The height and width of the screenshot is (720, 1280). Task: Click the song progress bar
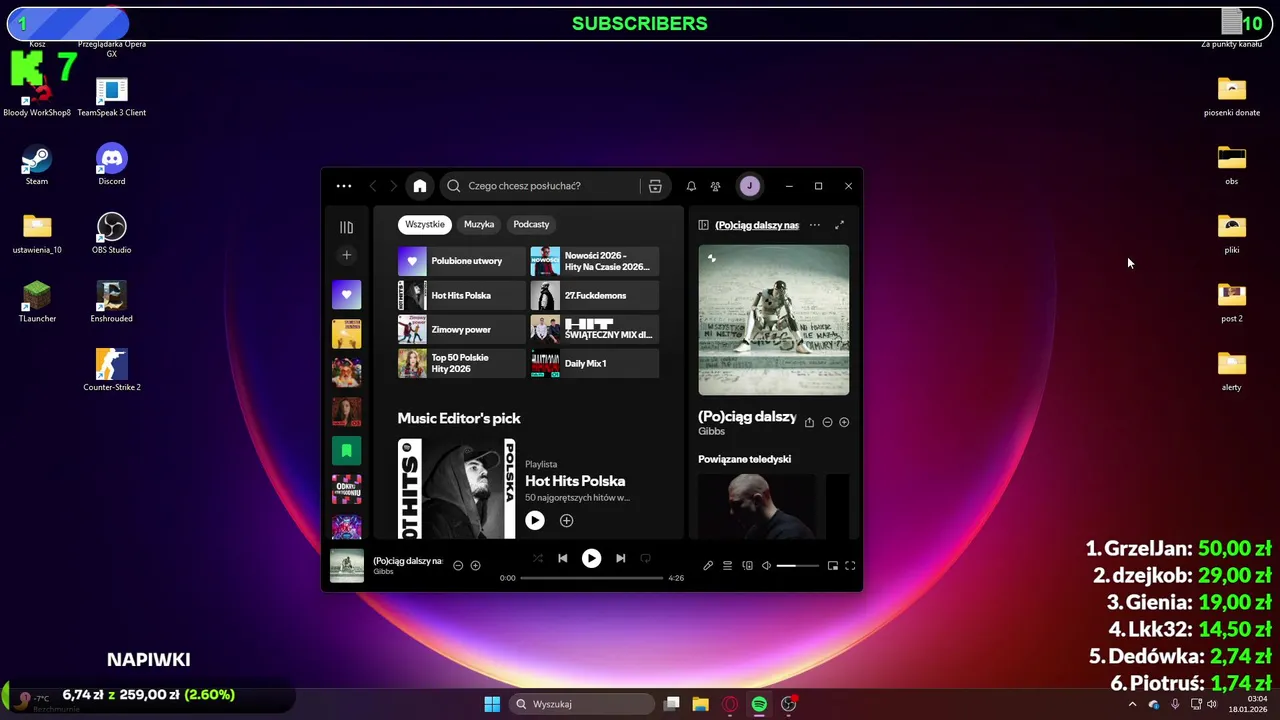pos(592,578)
